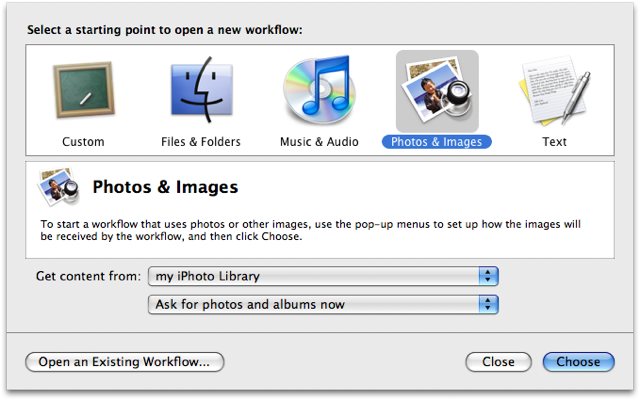Screen dimensions: 640x400
Task: Confirm with the Choose button
Action: tap(578, 362)
